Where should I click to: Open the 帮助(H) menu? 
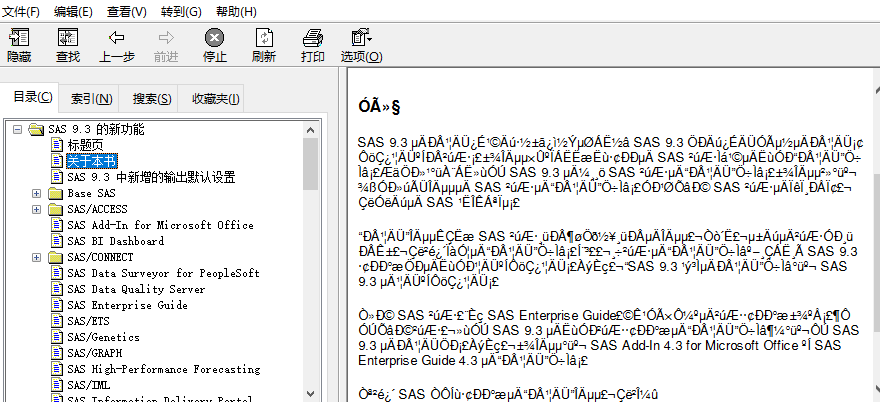coord(236,11)
